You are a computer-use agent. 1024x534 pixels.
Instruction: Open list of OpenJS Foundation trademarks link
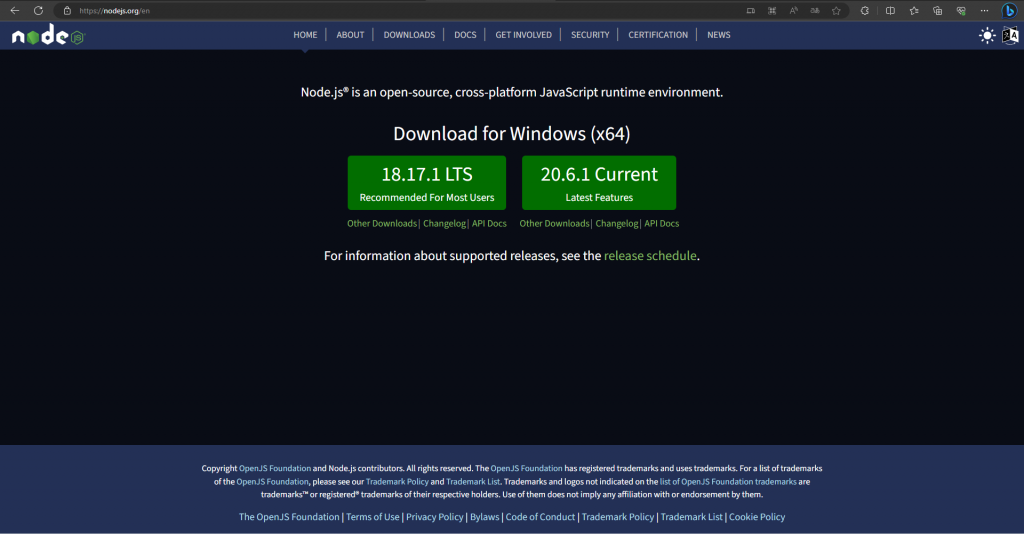click(x=728, y=481)
